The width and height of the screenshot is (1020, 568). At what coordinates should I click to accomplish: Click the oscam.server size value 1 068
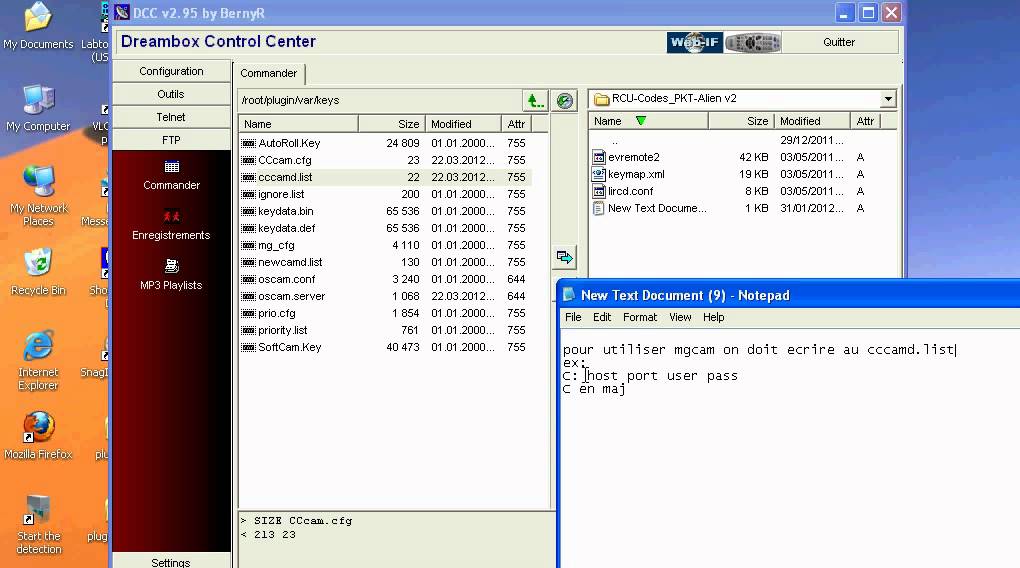405,296
